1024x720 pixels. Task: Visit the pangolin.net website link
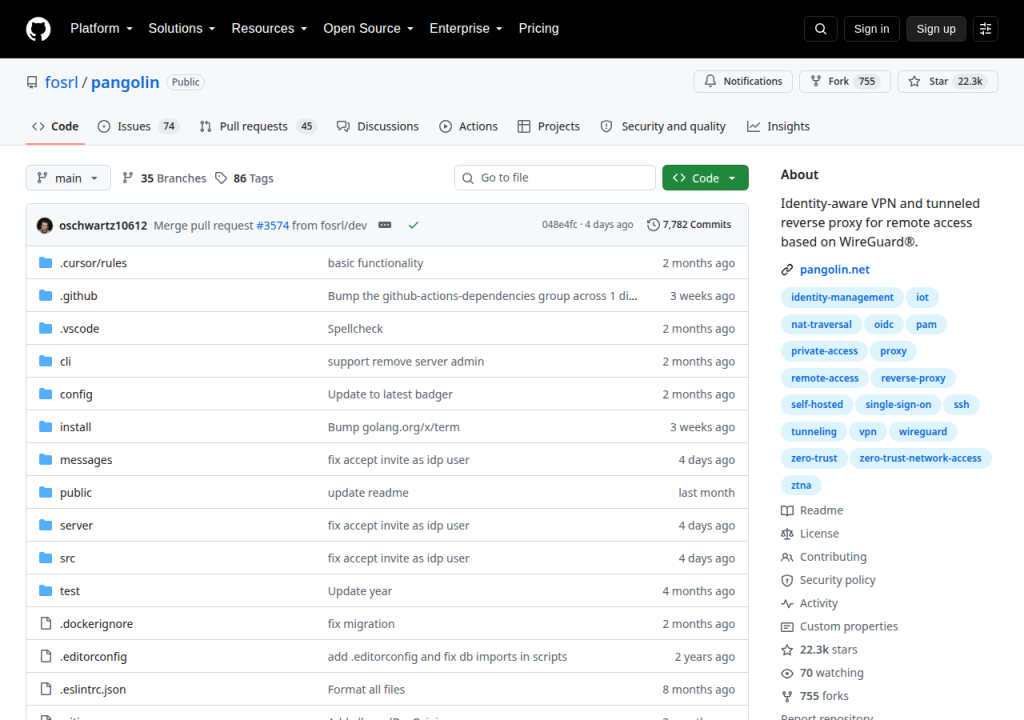[835, 270]
